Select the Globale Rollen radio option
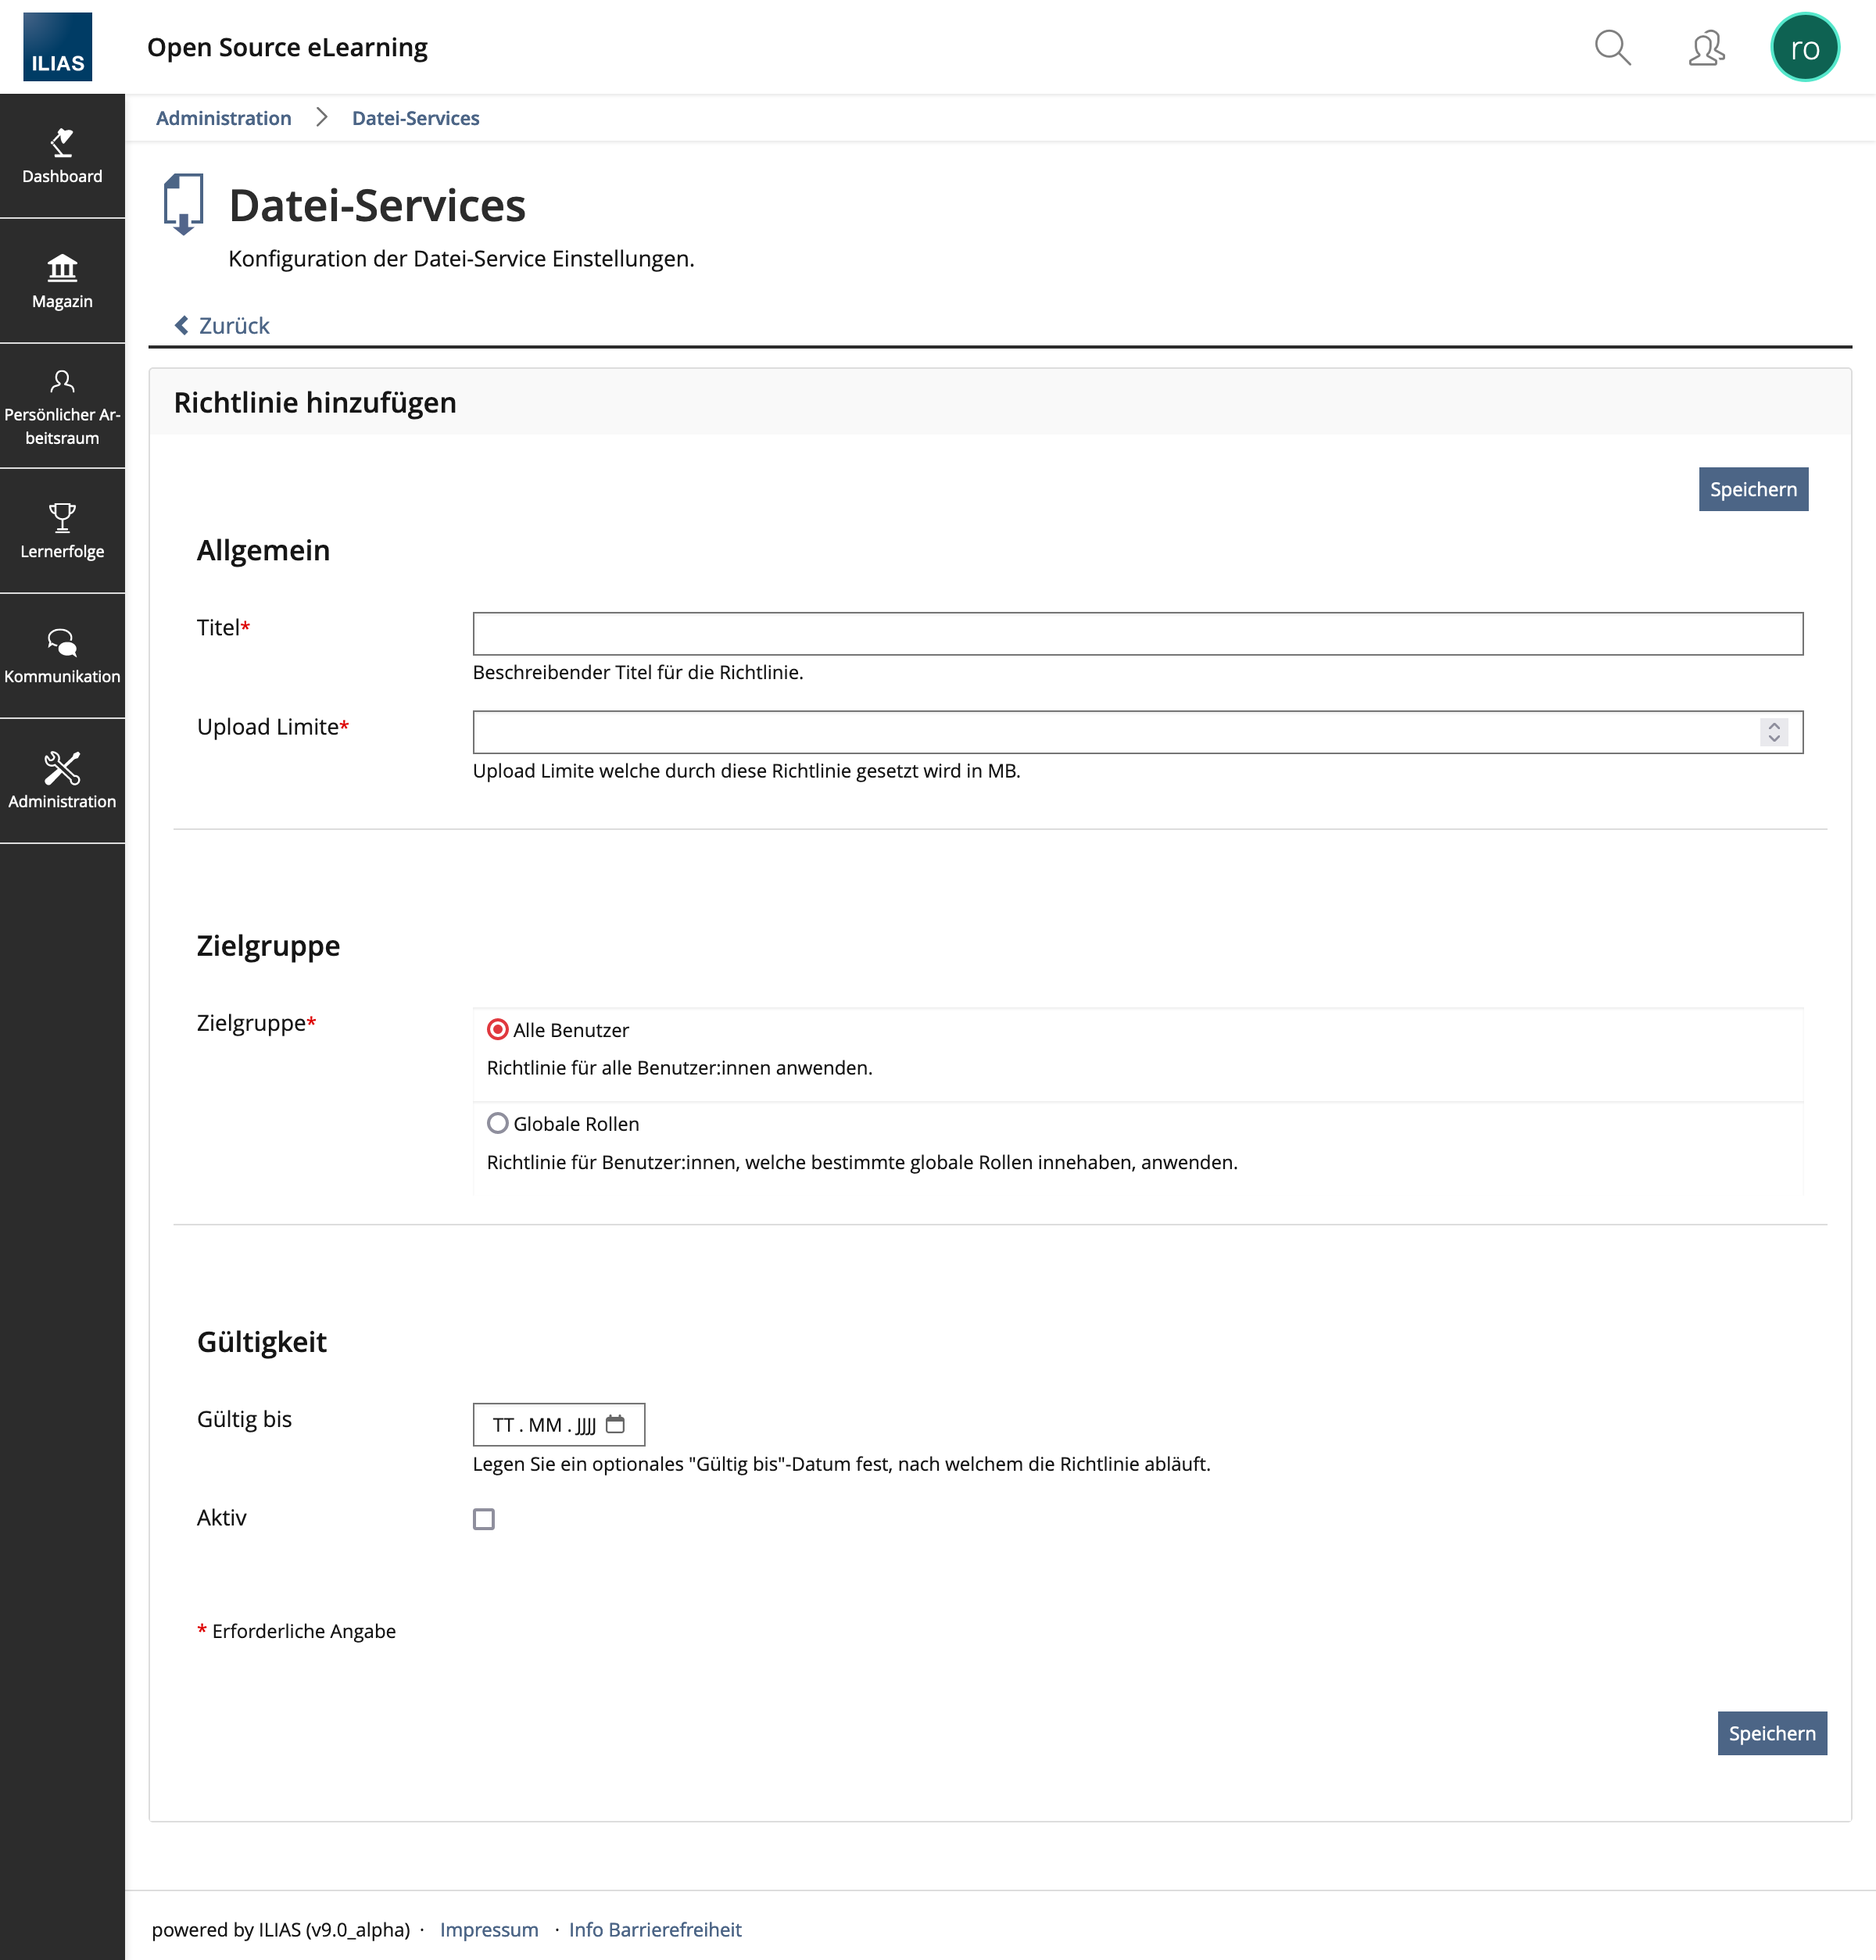Image resolution: width=1876 pixels, height=1960 pixels. pyautogui.click(x=497, y=1123)
